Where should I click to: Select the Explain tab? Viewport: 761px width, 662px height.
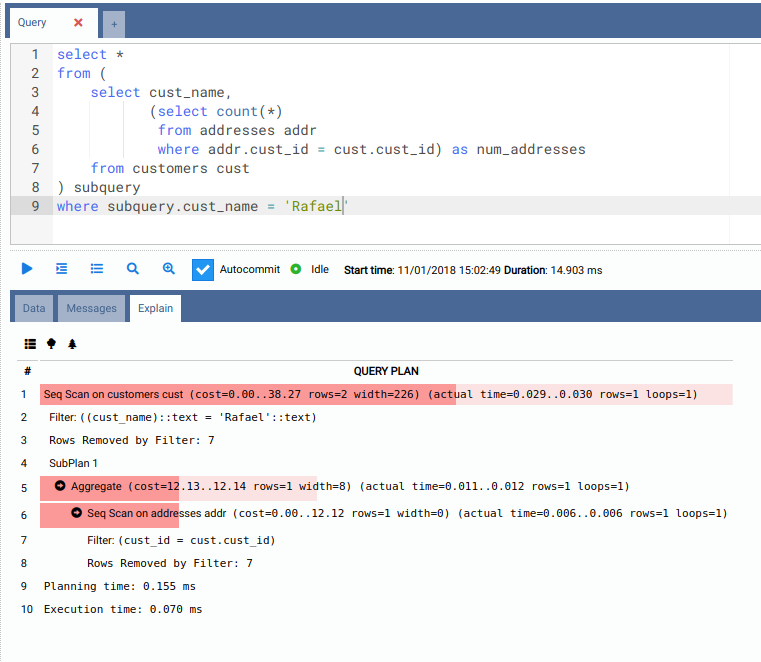(155, 308)
